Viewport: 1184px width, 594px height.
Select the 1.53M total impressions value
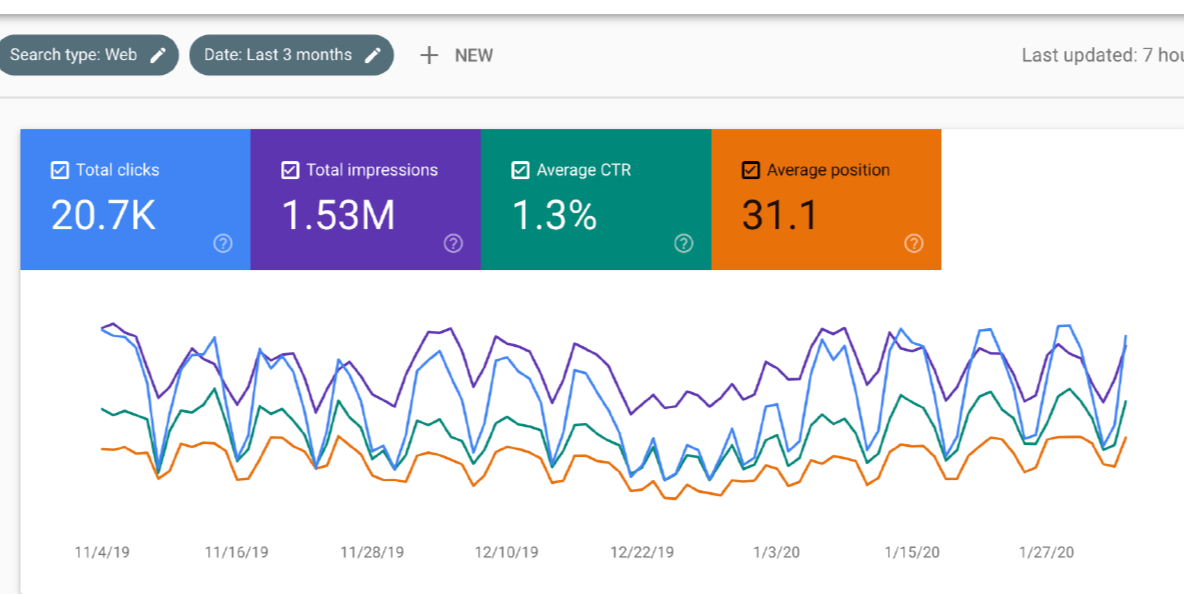coord(338,216)
